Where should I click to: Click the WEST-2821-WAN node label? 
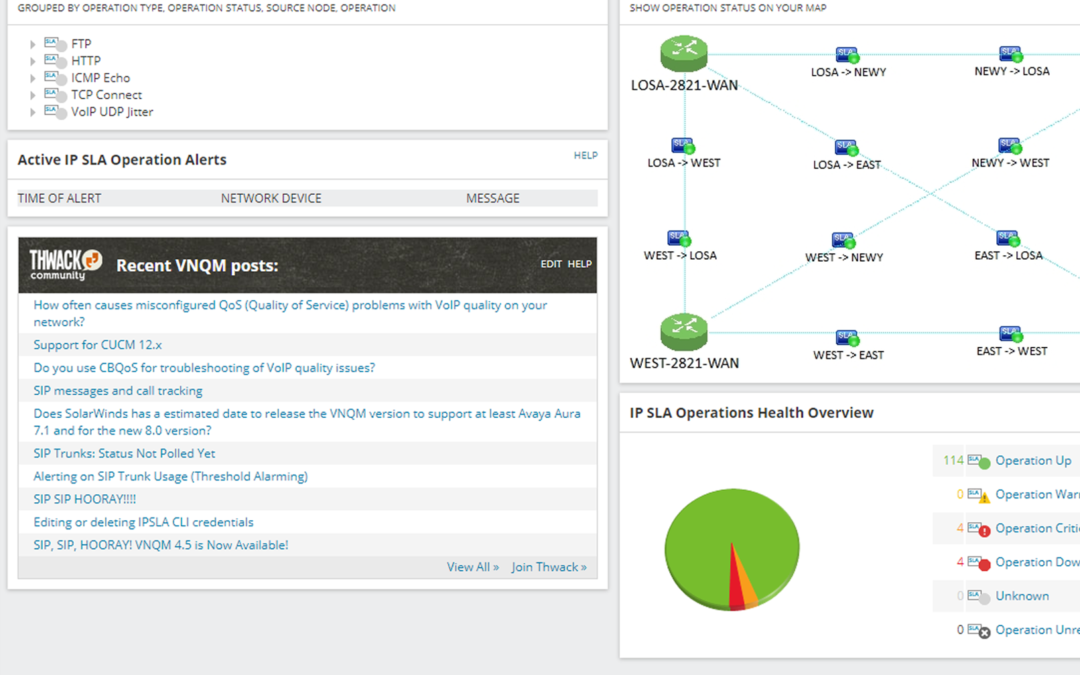(684, 364)
